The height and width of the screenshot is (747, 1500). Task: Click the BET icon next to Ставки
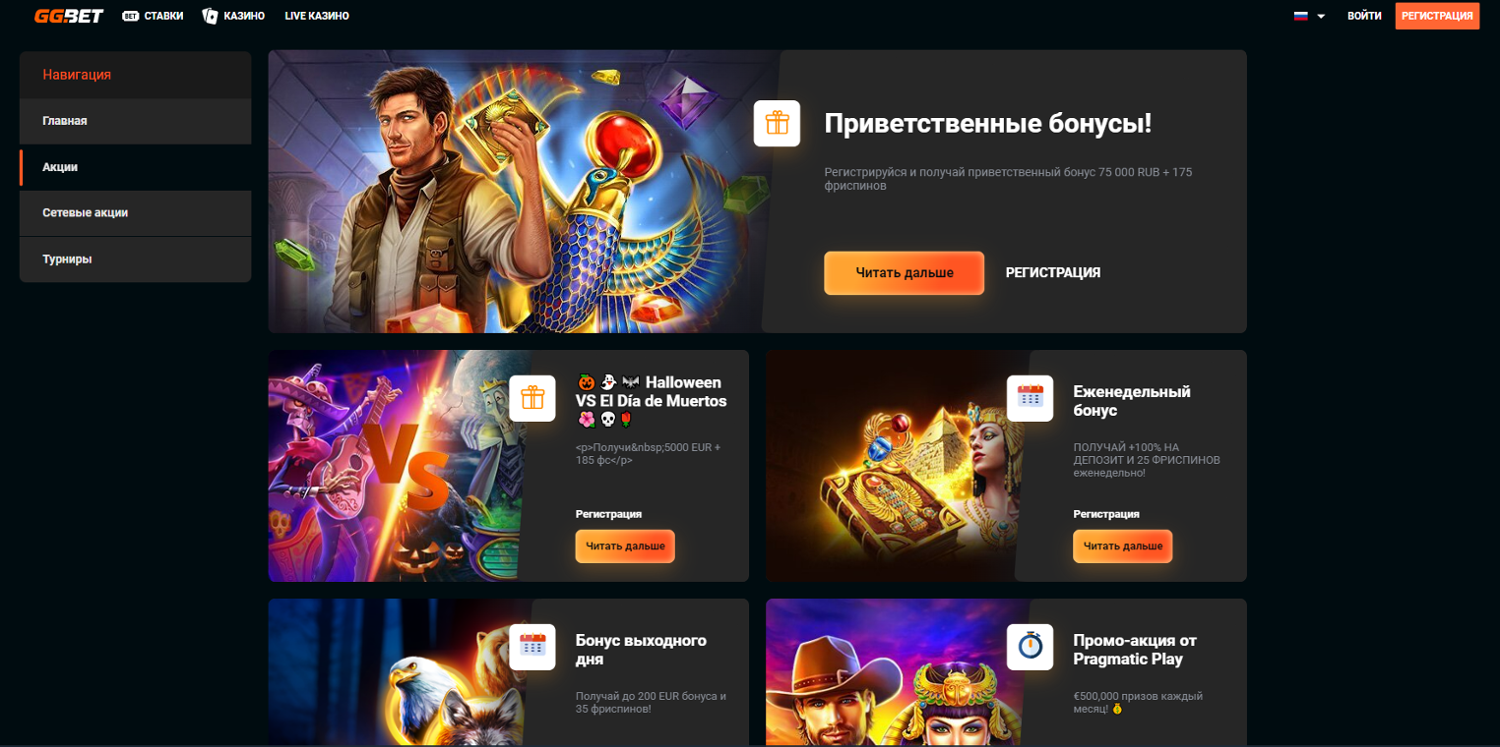130,16
